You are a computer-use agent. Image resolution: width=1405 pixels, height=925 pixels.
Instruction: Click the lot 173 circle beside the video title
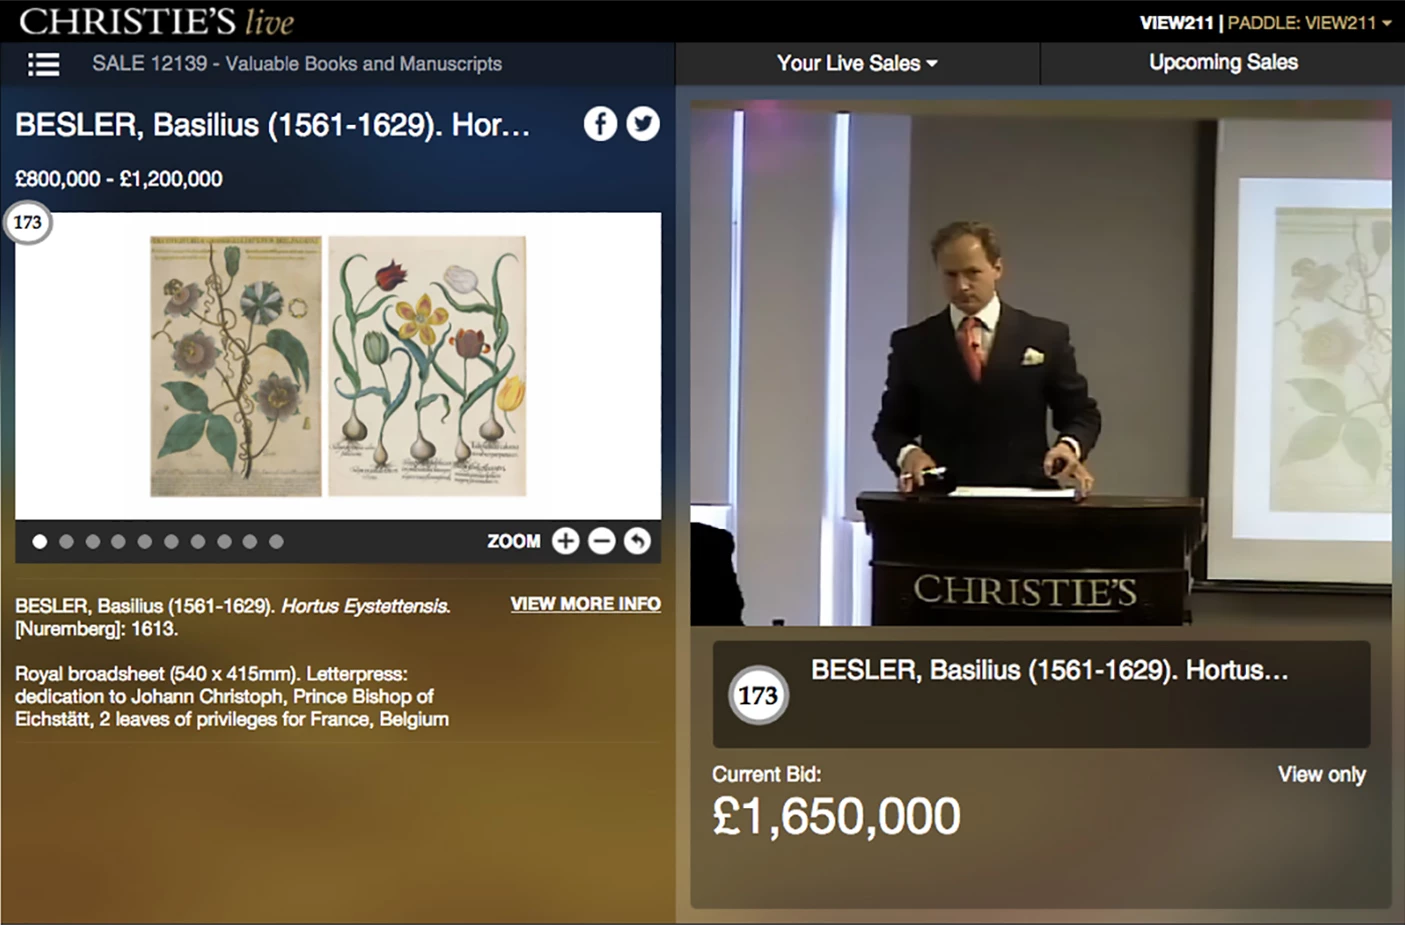pyautogui.click(x=757, y=695)
